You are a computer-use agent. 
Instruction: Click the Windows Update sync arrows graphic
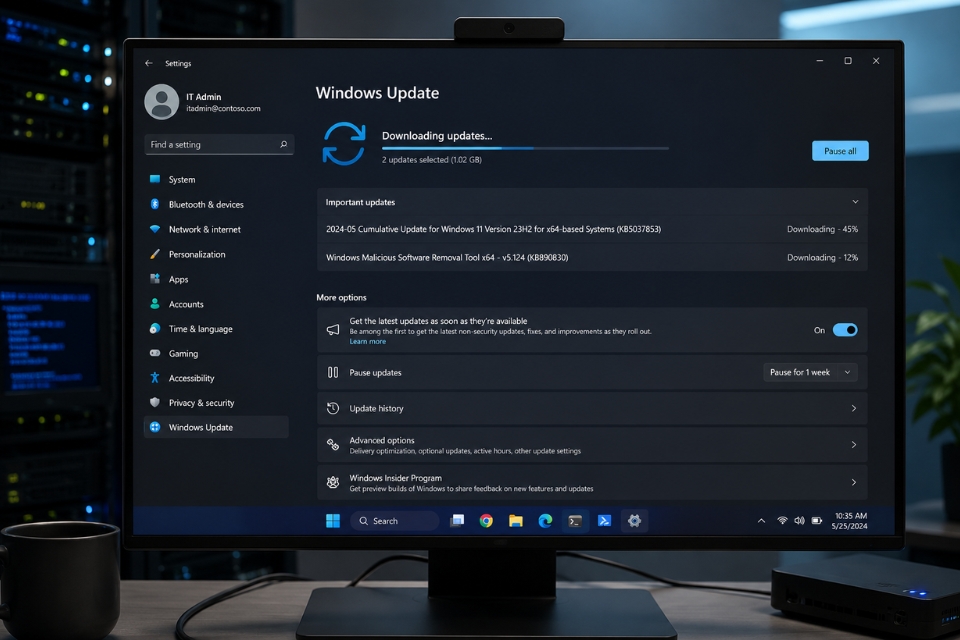click(x=344, y=144)
